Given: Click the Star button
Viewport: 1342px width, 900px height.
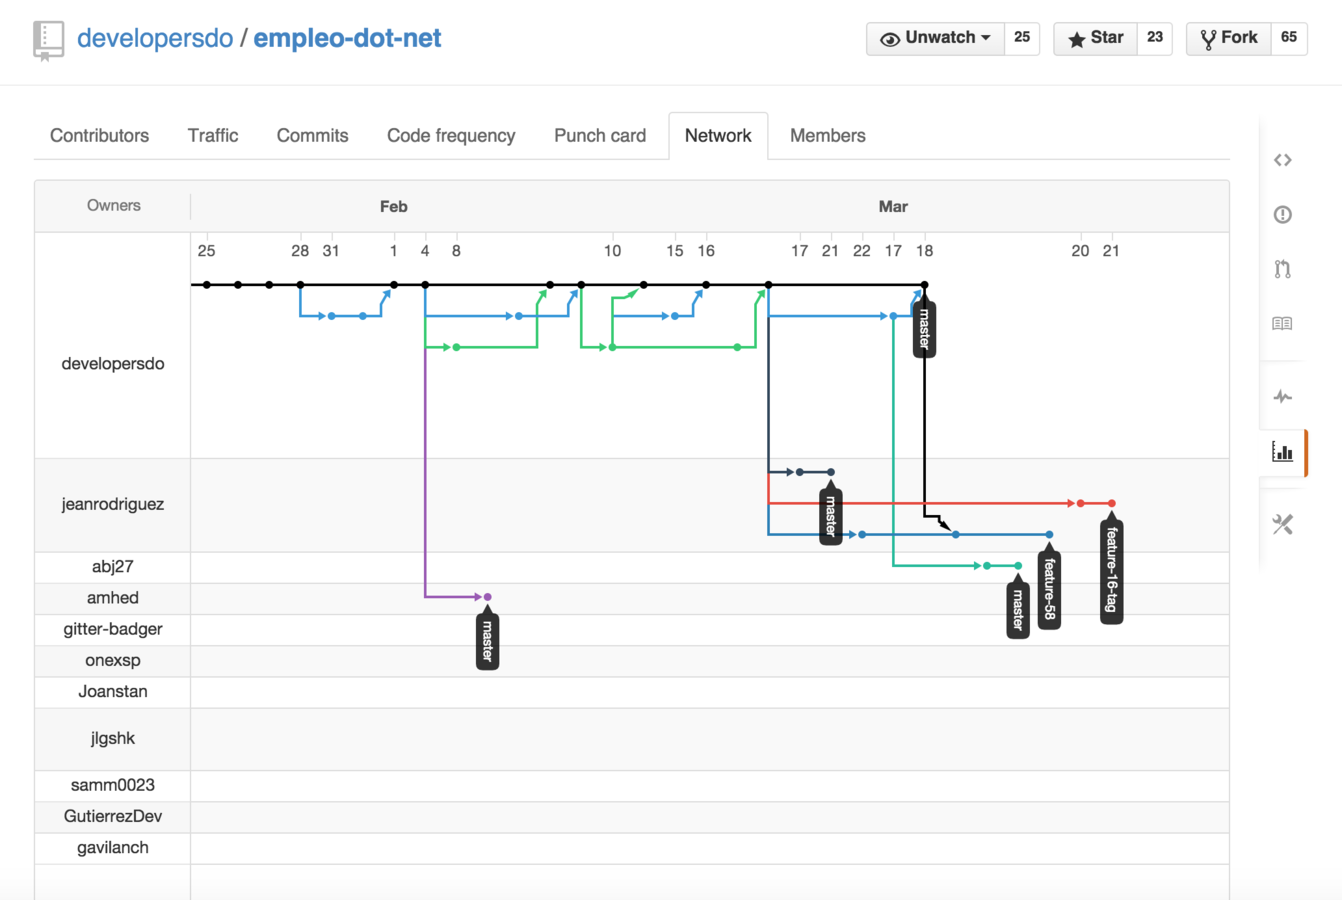Looking at the screenshot, I should [x=1096, y=38].
